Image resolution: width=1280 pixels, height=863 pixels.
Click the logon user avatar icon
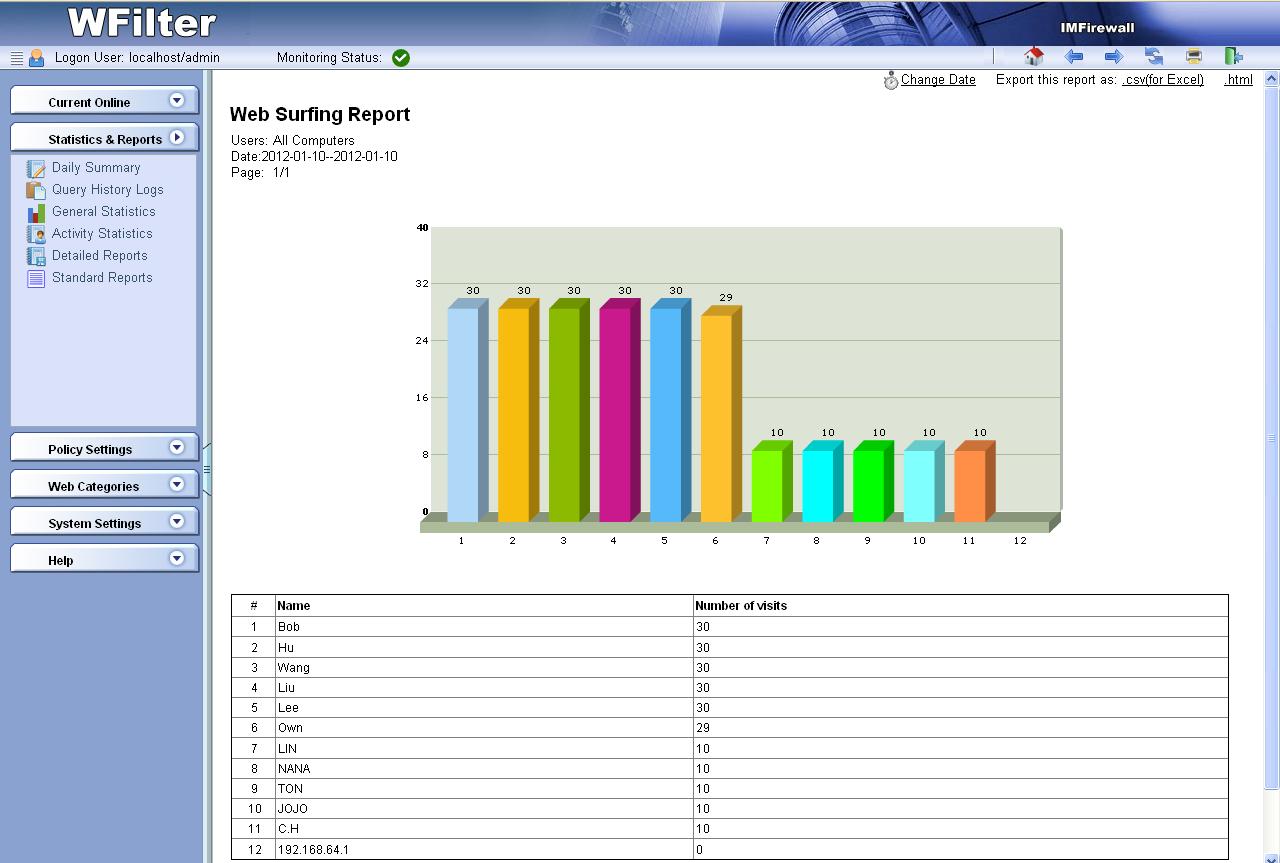tap(37, 58)
